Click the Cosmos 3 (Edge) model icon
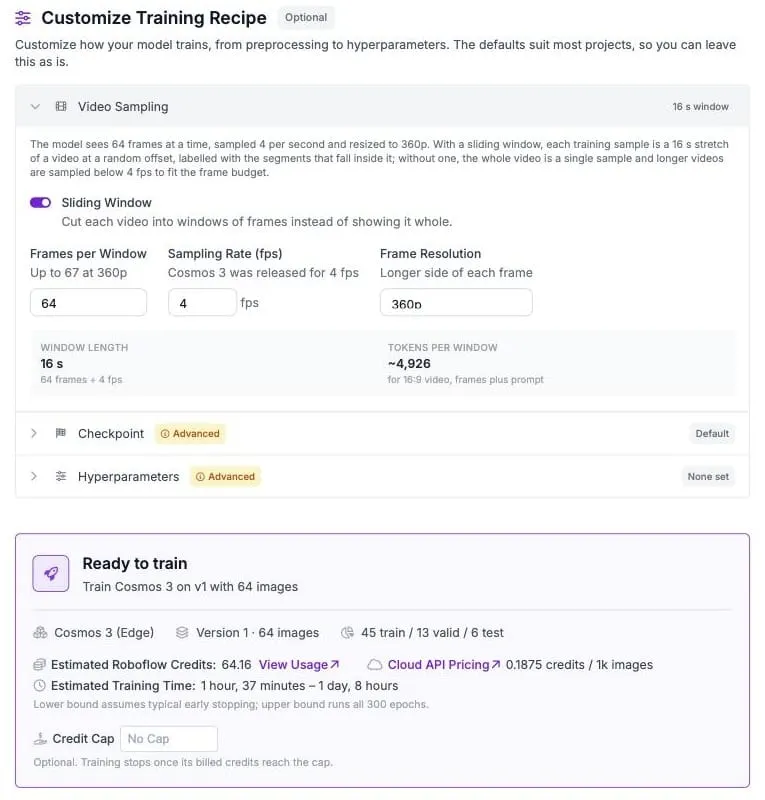This screenshot has height=800, width=765. click(40, 633)
